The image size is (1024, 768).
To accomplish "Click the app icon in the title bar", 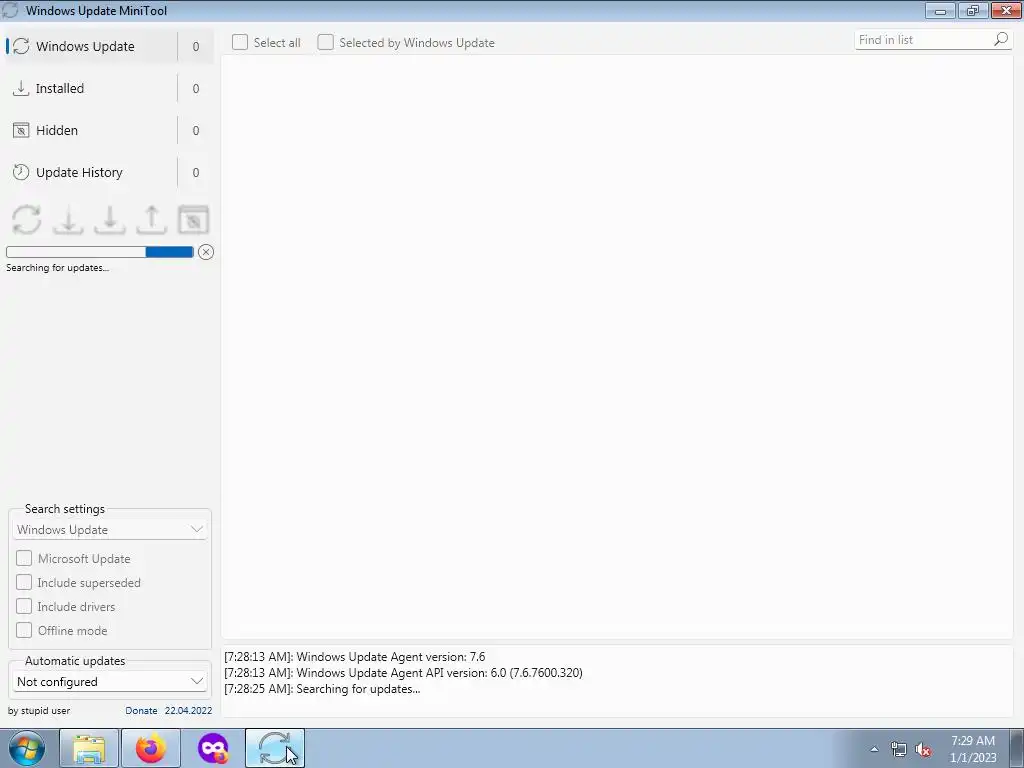I will (x=10, y=10).
